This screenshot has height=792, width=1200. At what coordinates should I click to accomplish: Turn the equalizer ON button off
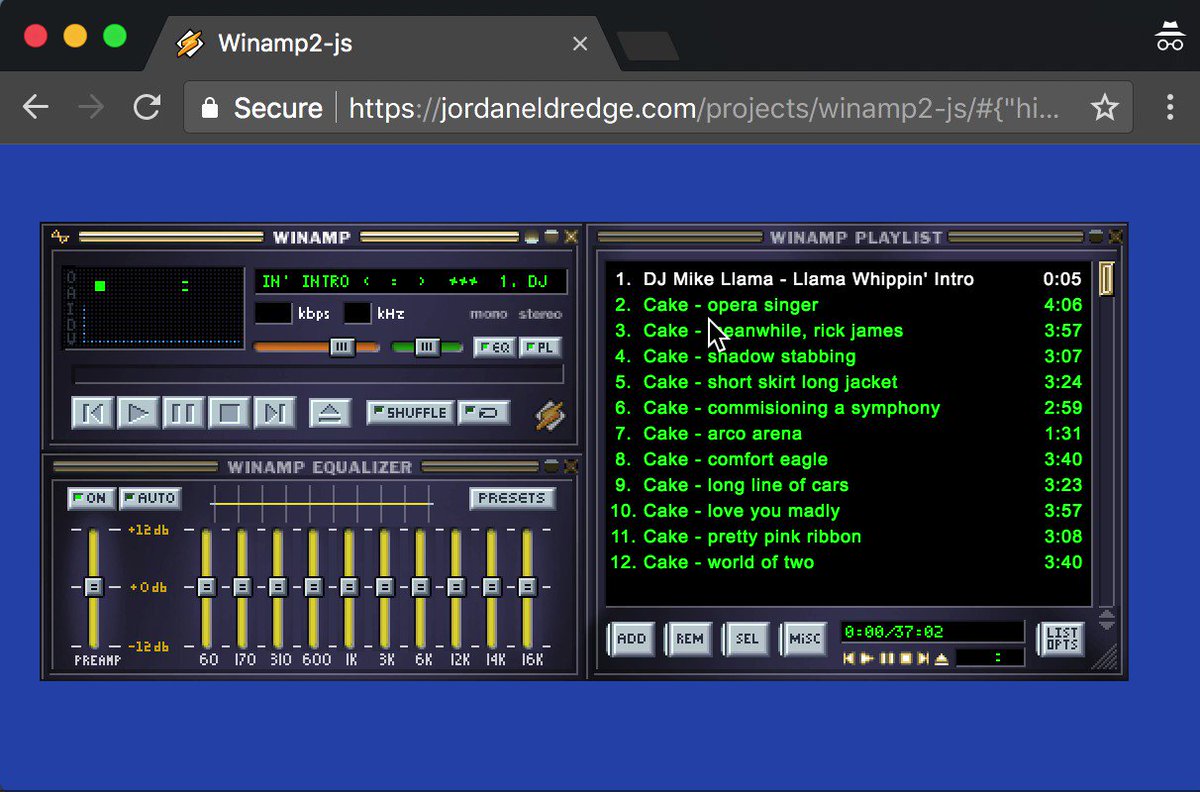90,498
